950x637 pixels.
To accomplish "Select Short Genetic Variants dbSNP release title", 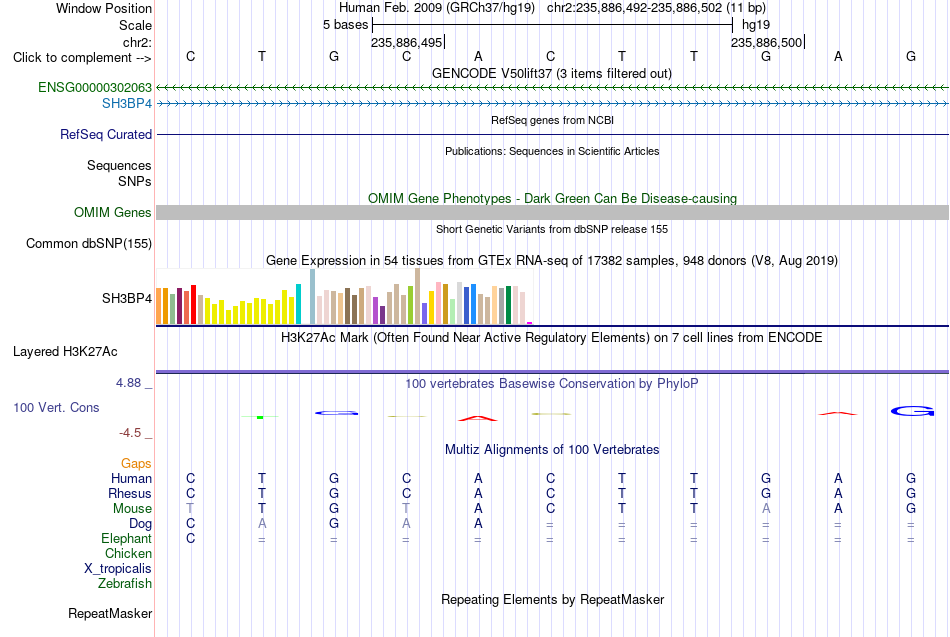I will tap(551, 229).
